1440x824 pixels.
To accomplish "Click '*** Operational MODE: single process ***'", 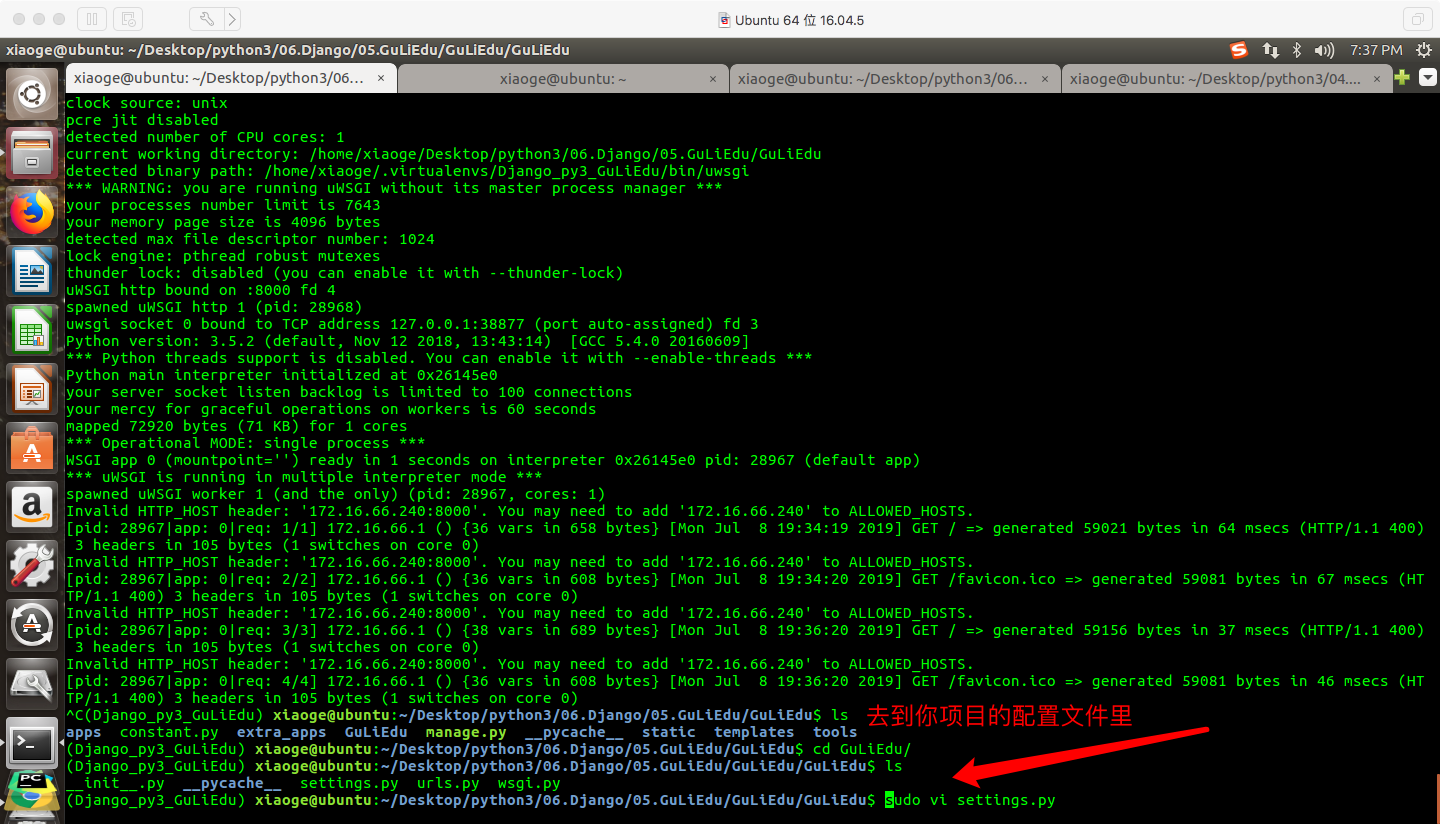I will click(x=246, y=443).
